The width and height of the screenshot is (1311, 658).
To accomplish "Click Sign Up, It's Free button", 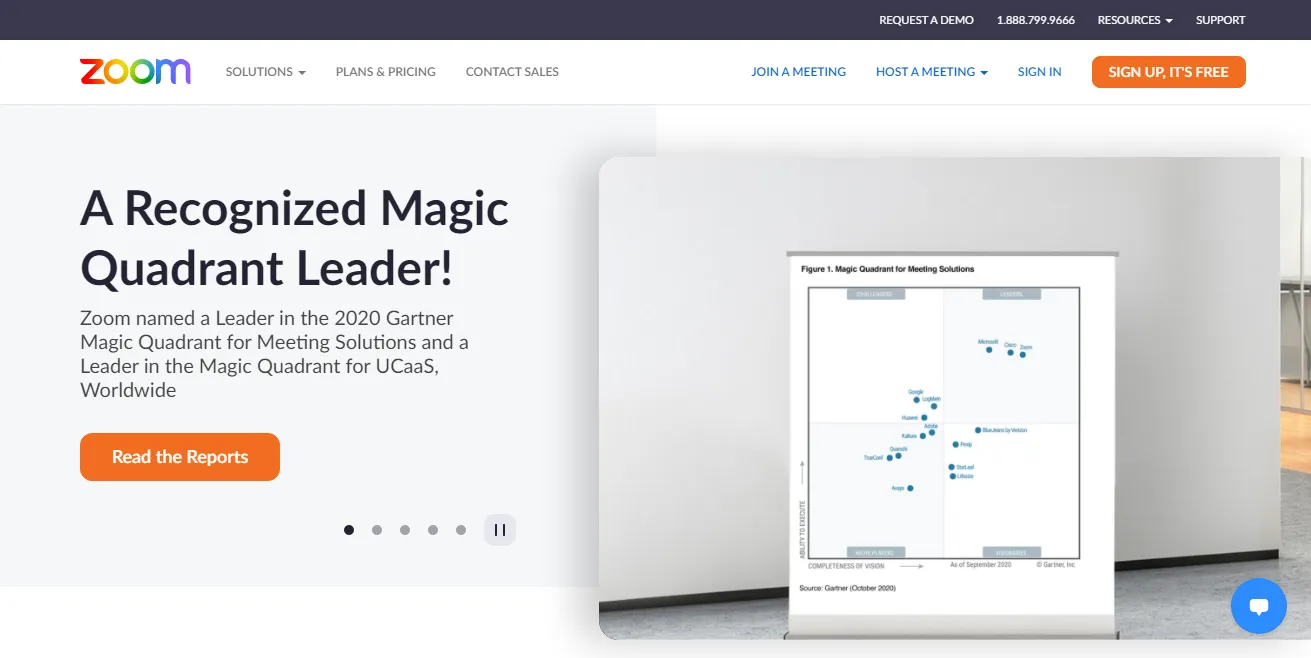I will click(x=1169, y=72).
